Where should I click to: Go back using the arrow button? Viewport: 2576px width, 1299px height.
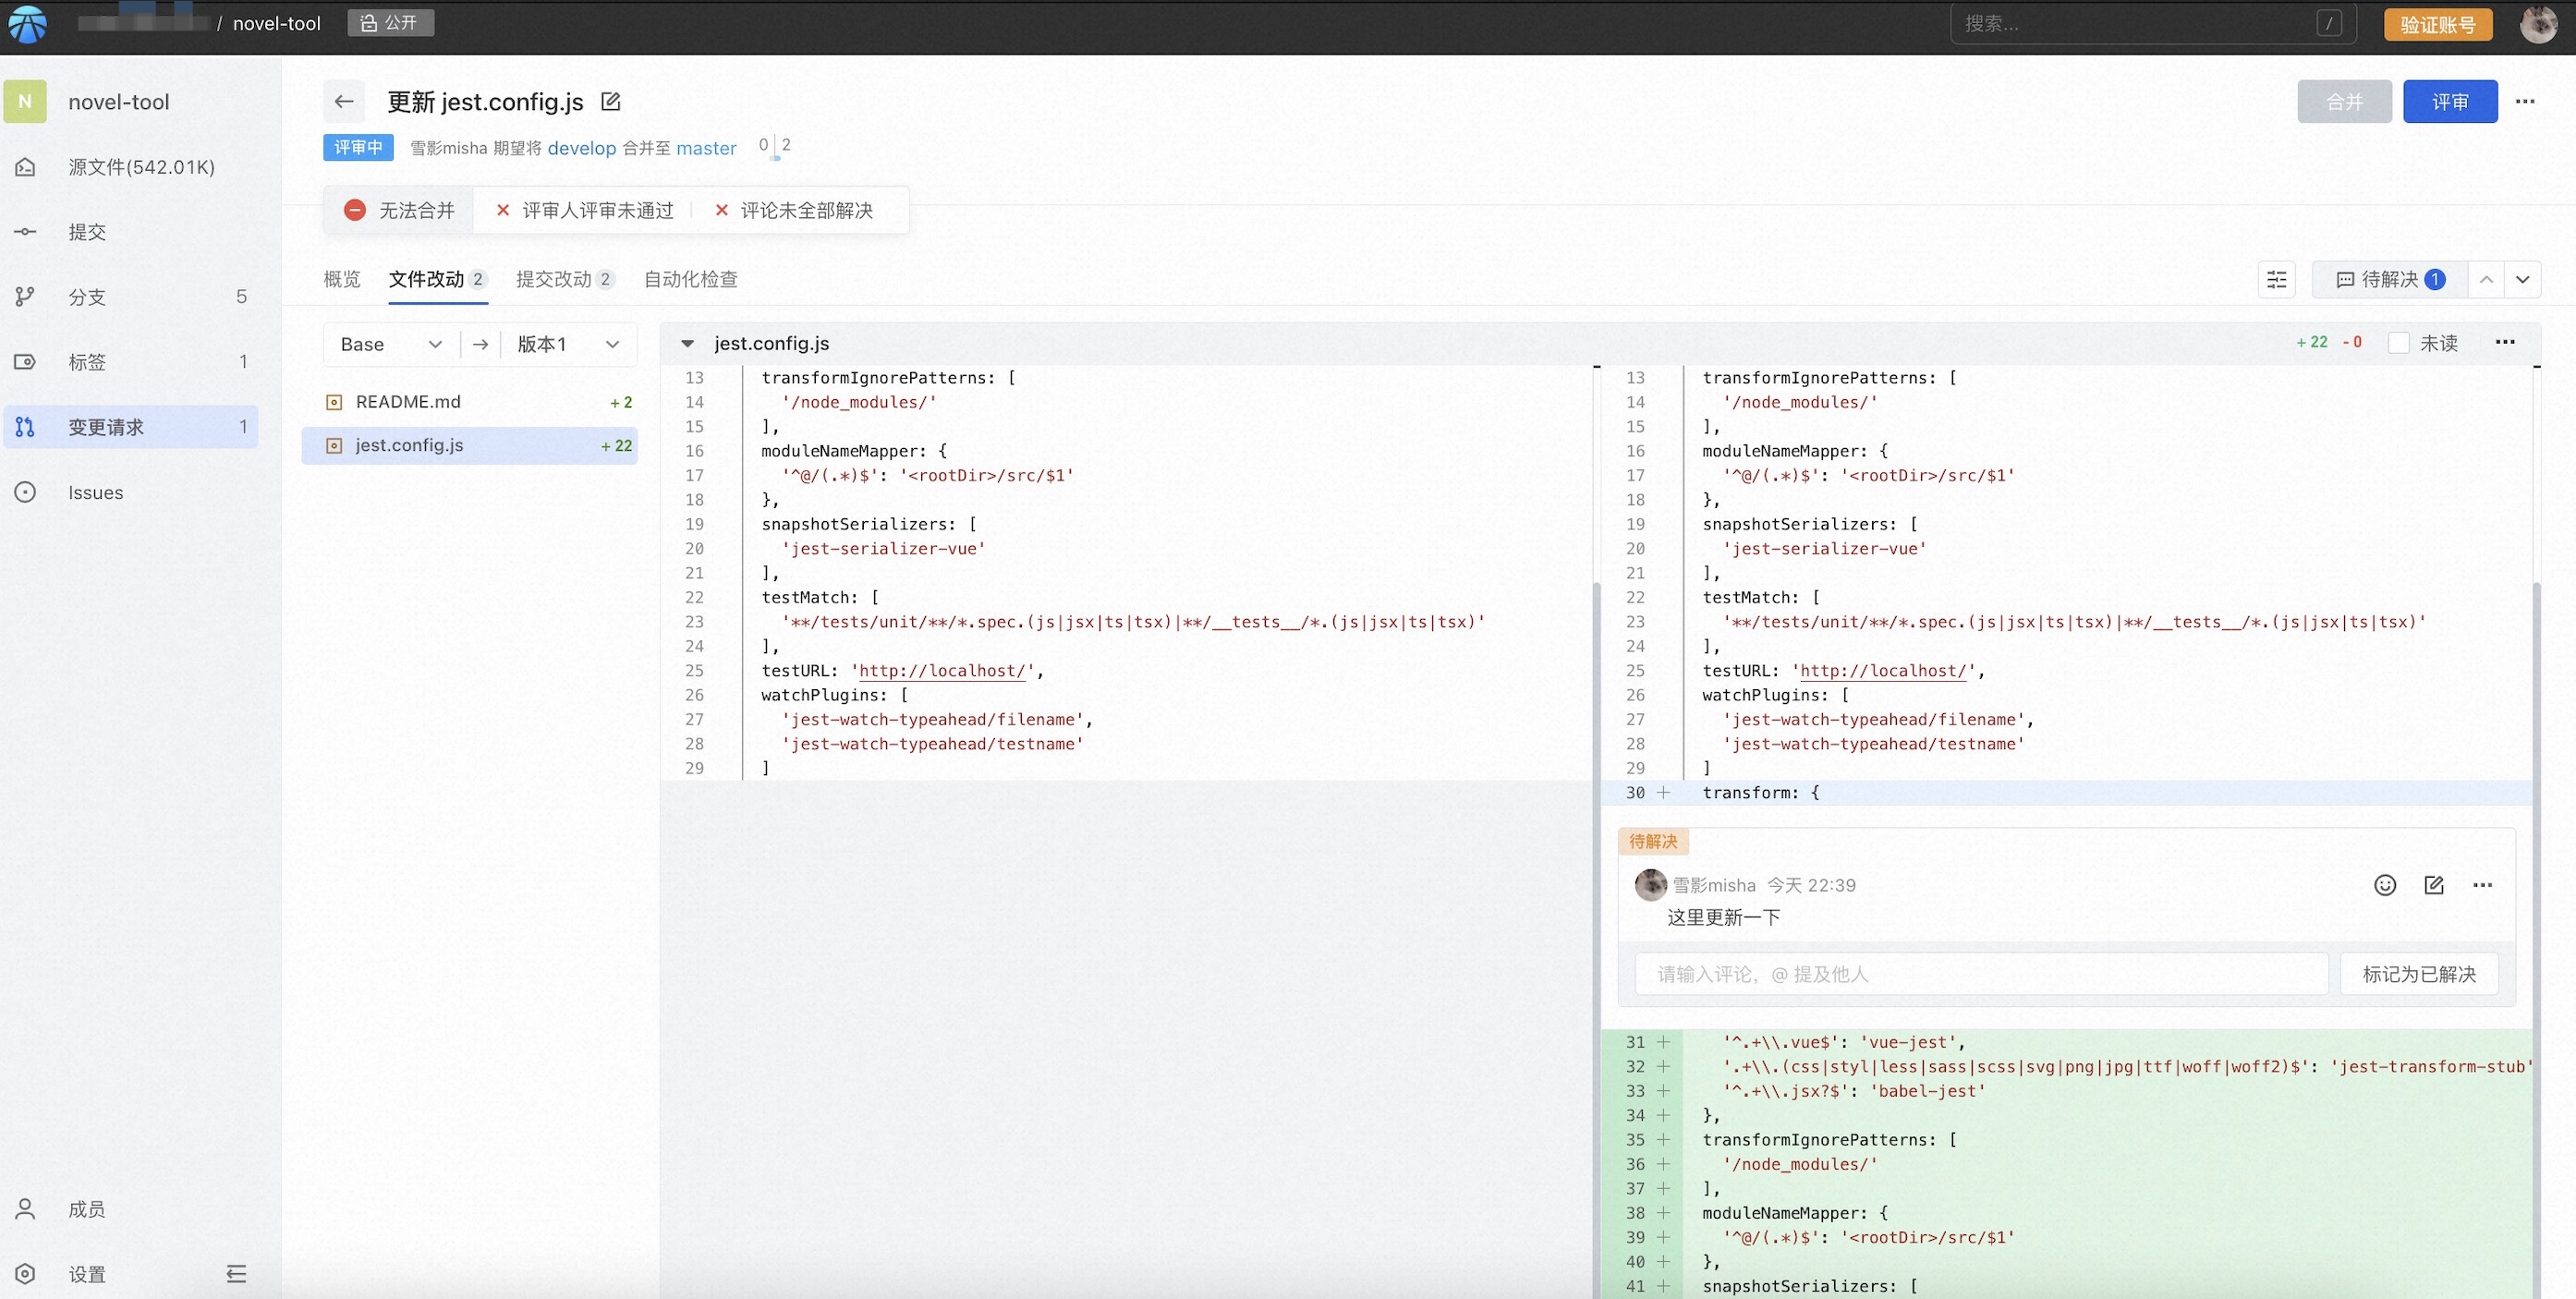click(x=343, y=101)
